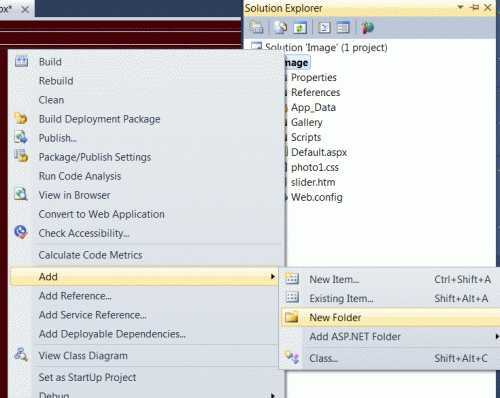Select the Scripts folder
Screen dimensions: 500x398
306,137
